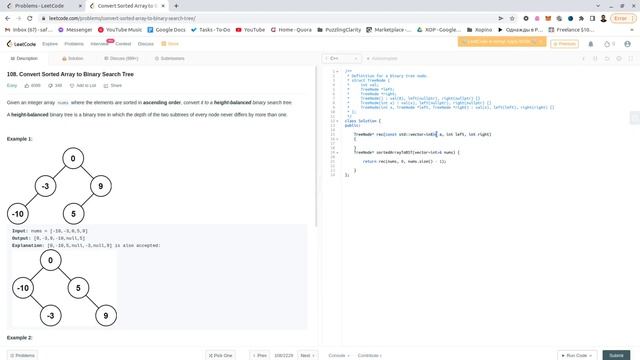
Task: Switch to the Description tab
Action: click(24, 58)
